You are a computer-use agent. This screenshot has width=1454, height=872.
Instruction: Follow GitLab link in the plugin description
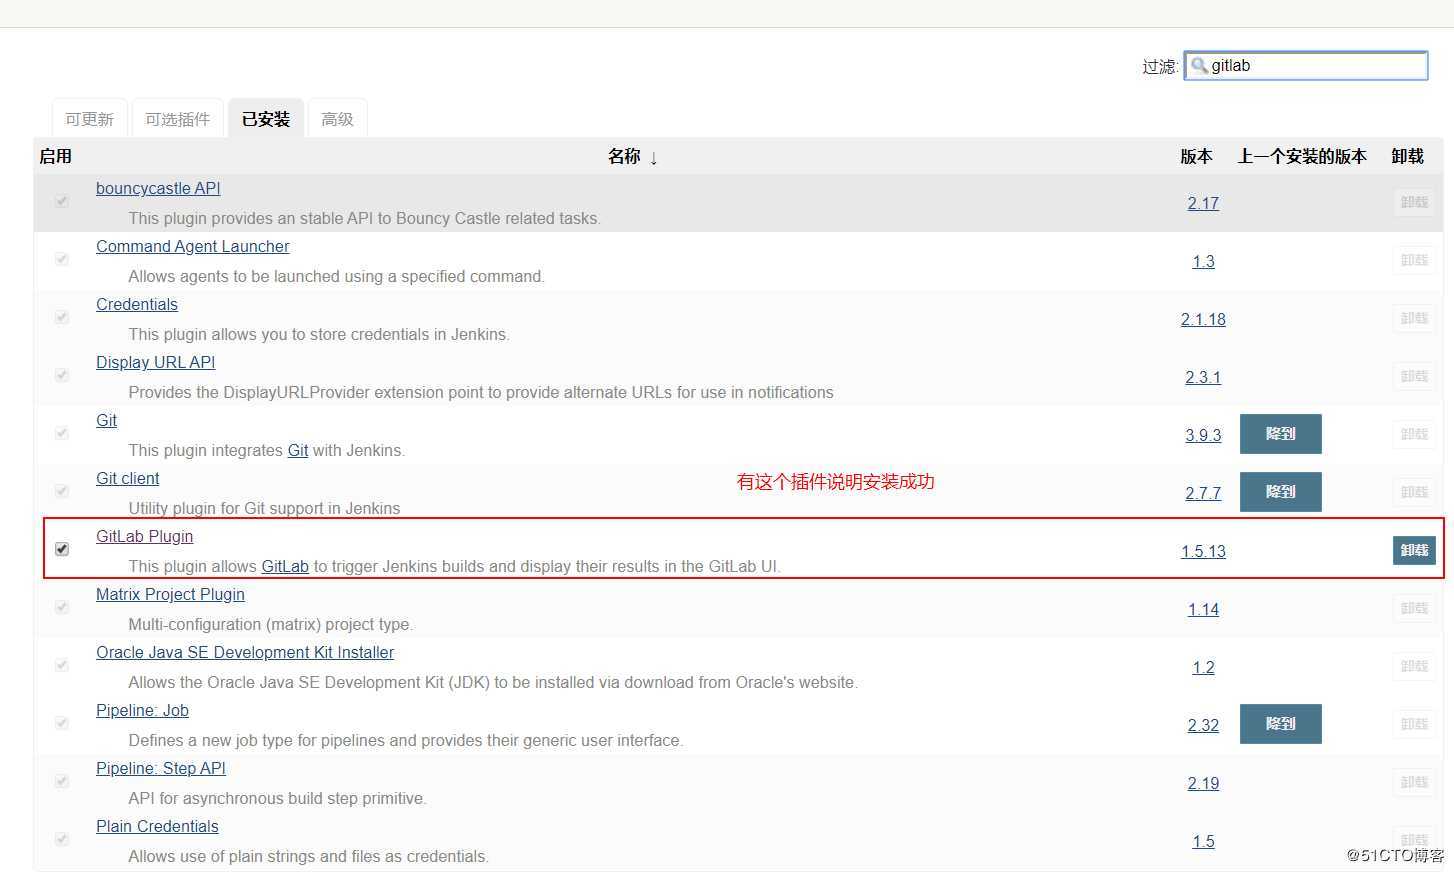pyautogui.click(x=285, y=566)
